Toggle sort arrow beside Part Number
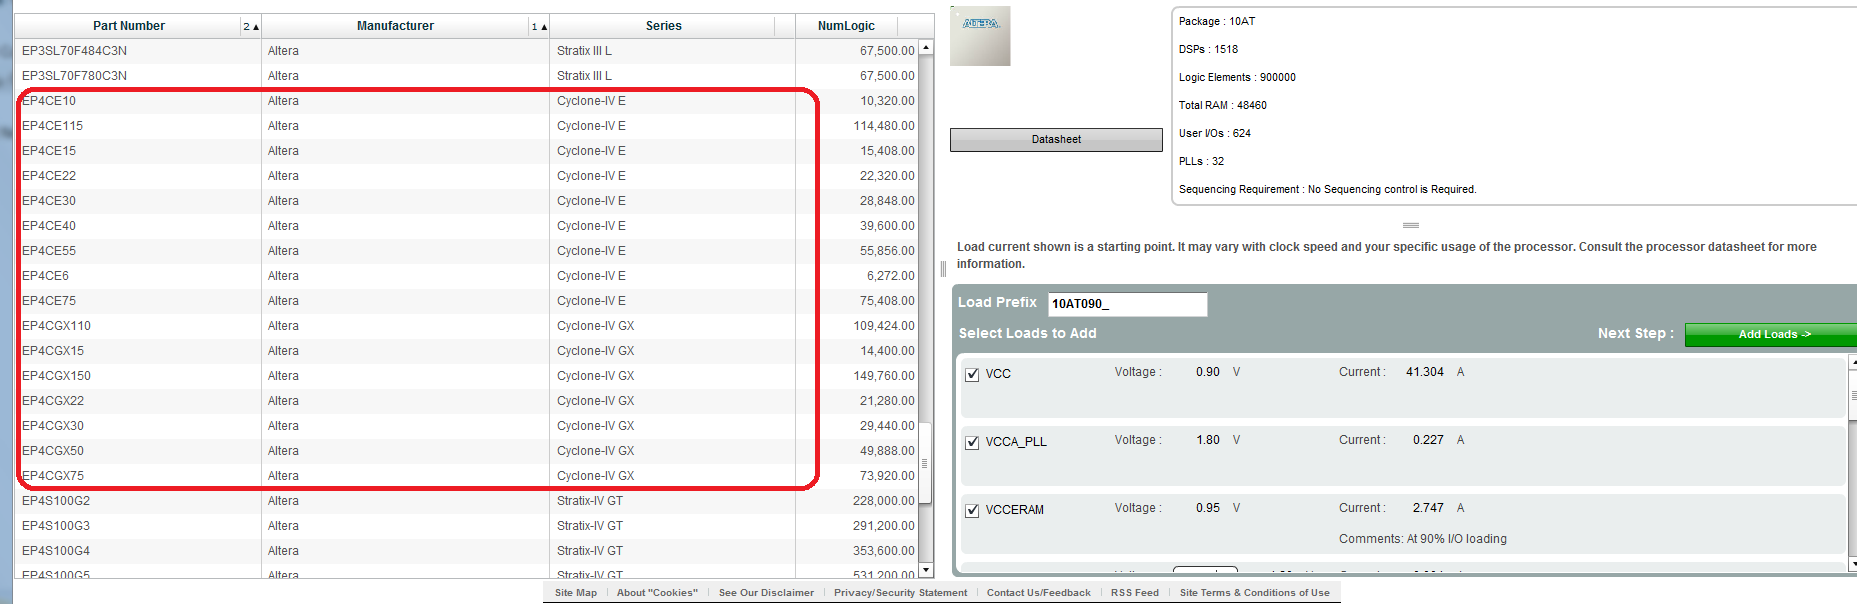Screen dimensions: 1857x604 click(x=251, y=27)
